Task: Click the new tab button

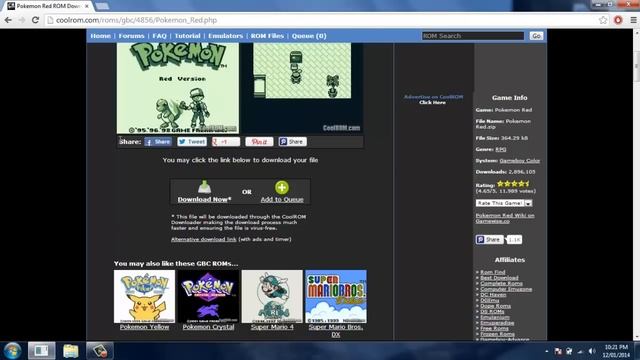Action: coord(102,6)
